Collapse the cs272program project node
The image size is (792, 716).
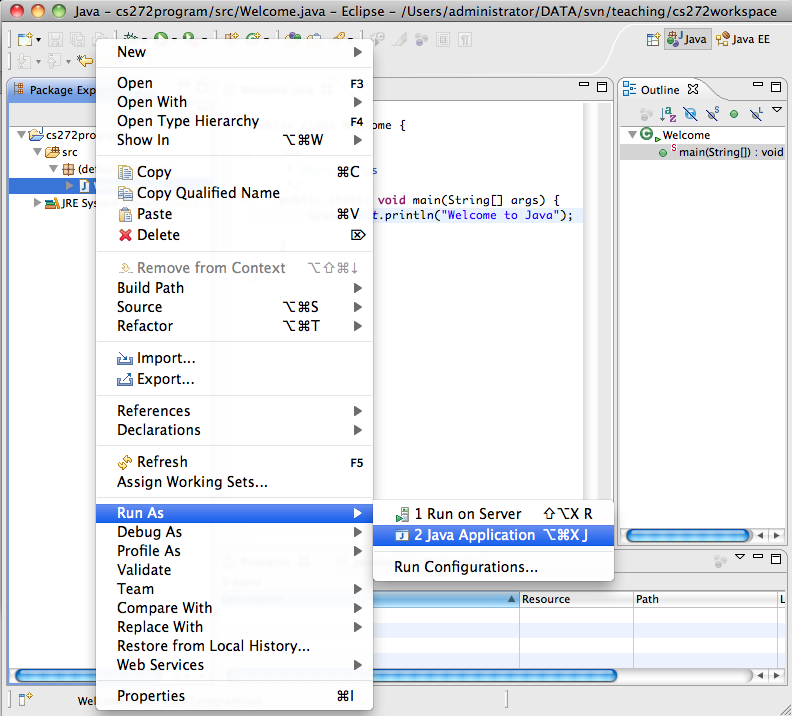21,135
